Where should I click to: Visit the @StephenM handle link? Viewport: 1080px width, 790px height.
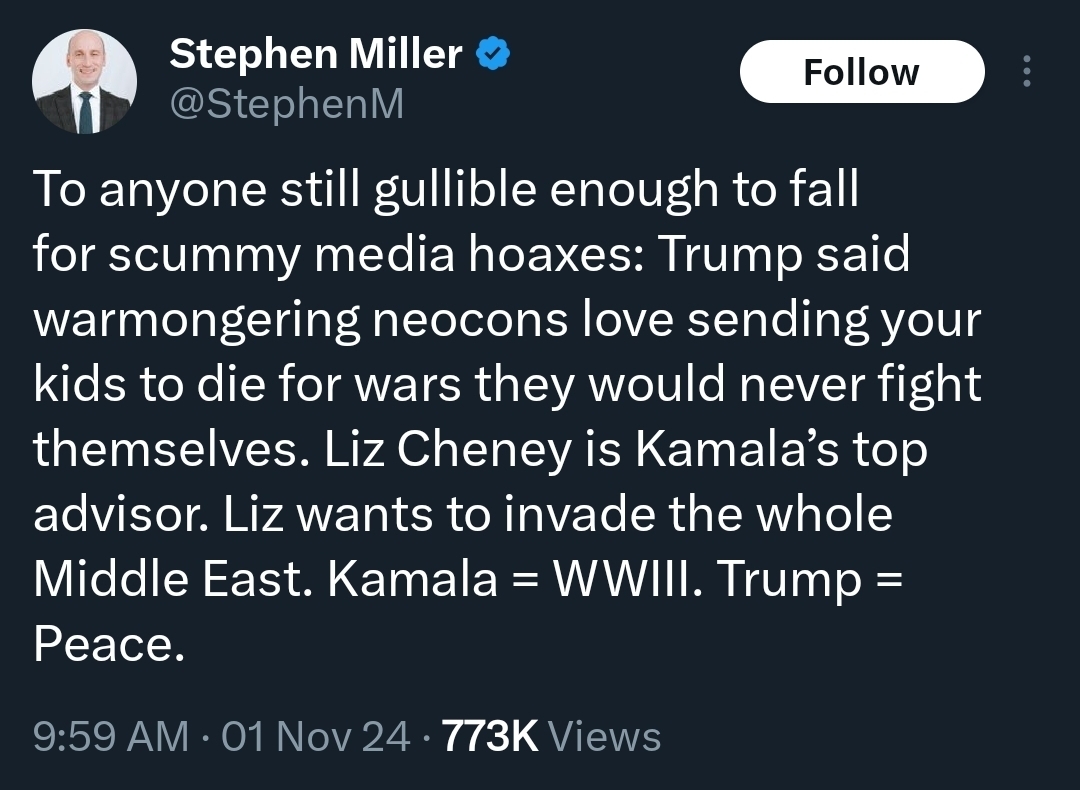286,103
